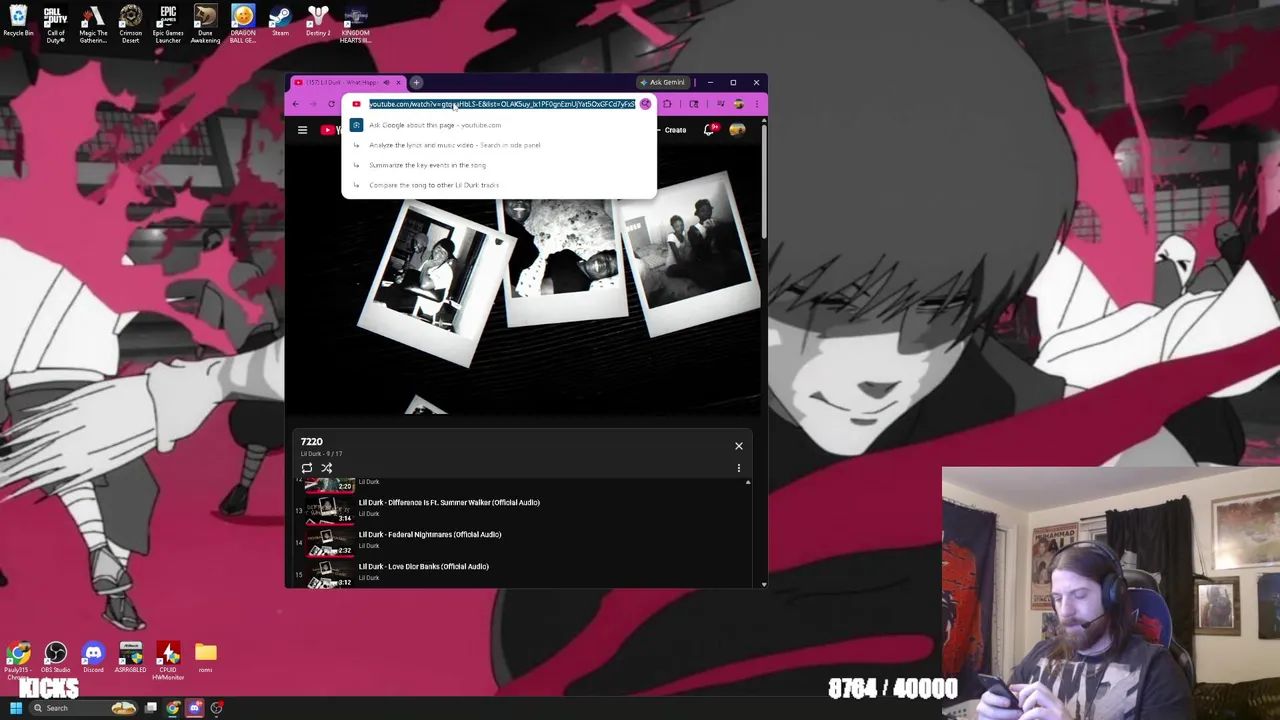Open Chrome media controls icon
1280x720 pixels.
point(720,104)
